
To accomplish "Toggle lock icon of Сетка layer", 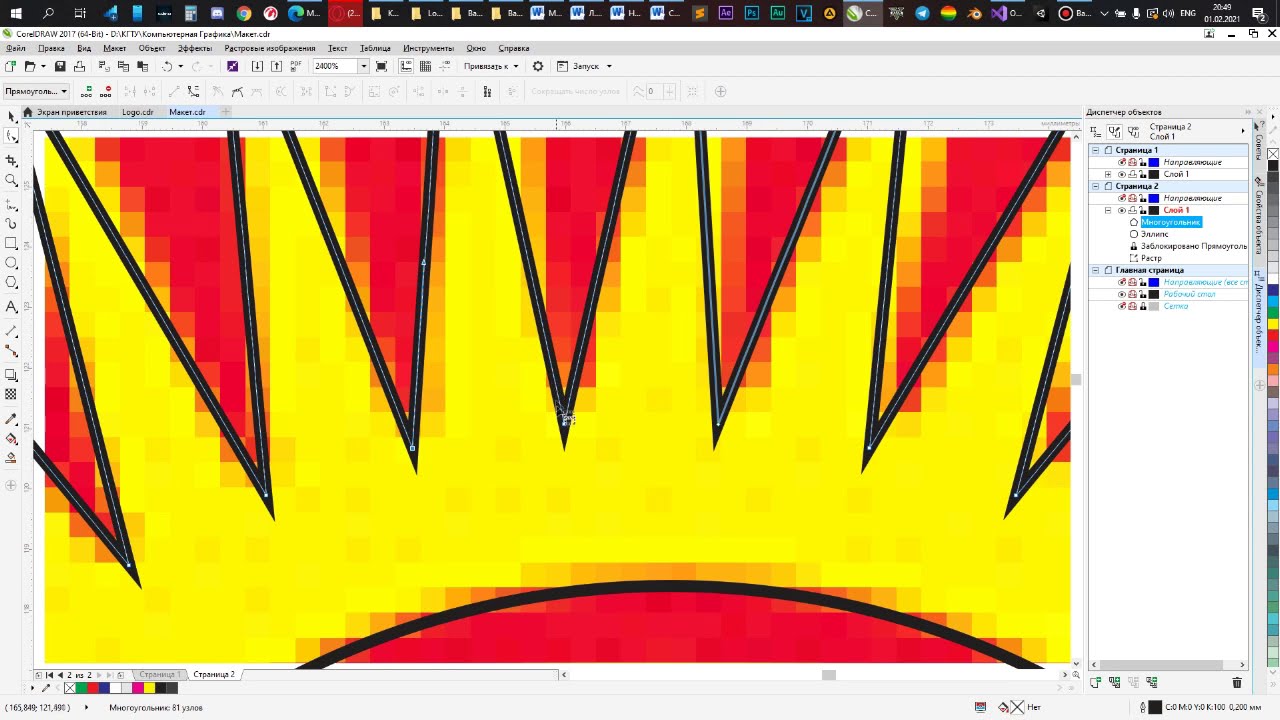I will coord(1142,306).
